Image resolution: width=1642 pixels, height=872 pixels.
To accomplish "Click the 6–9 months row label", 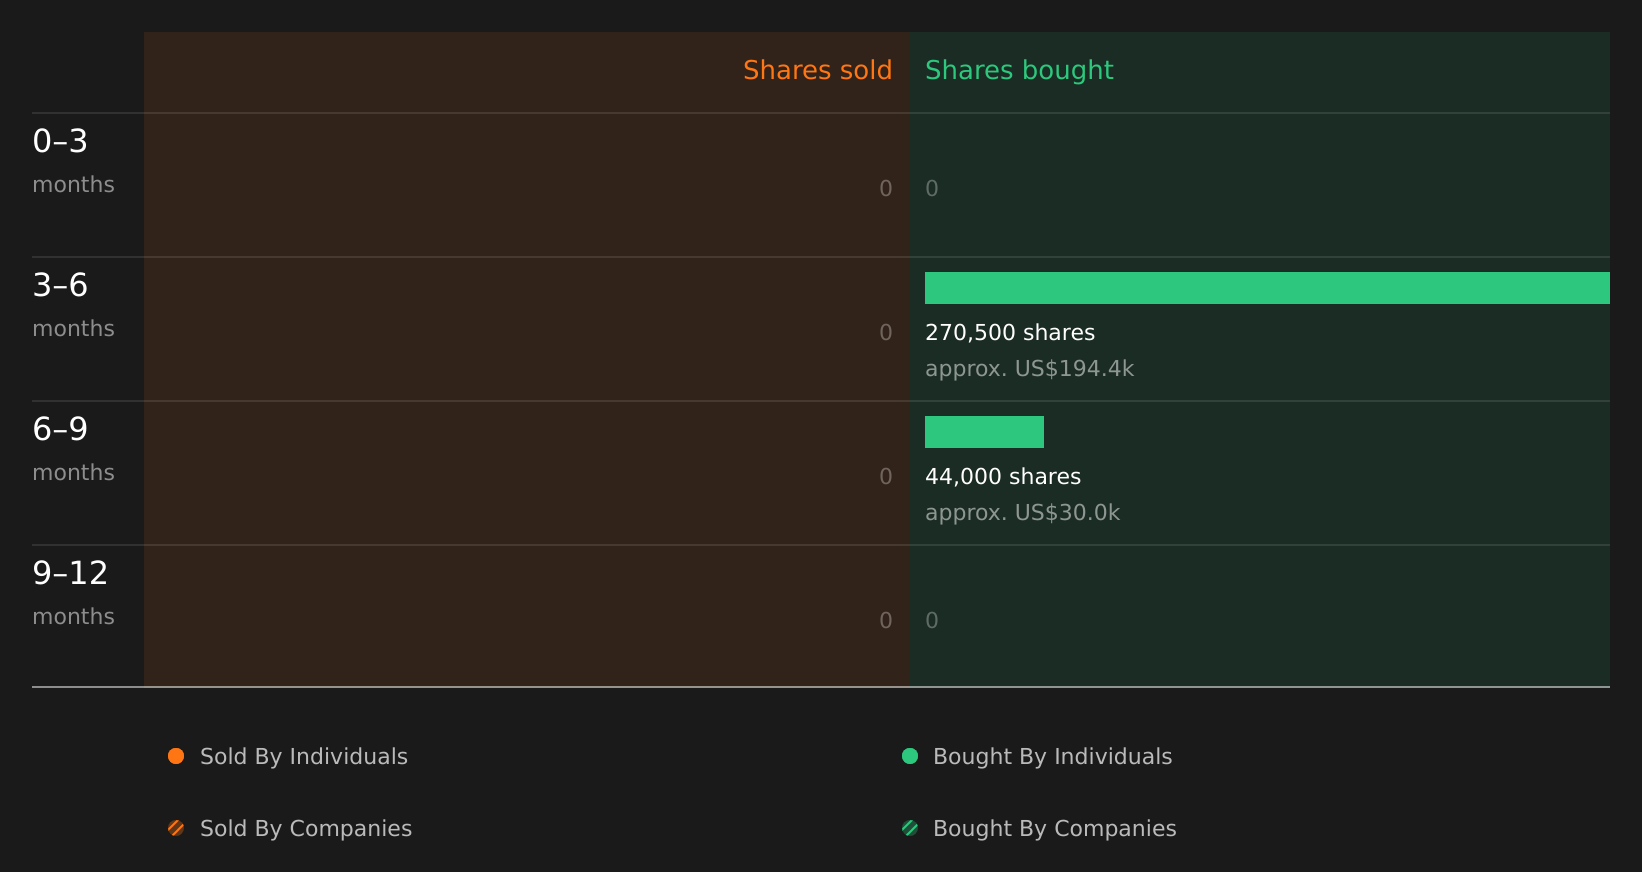I will 73,449.
